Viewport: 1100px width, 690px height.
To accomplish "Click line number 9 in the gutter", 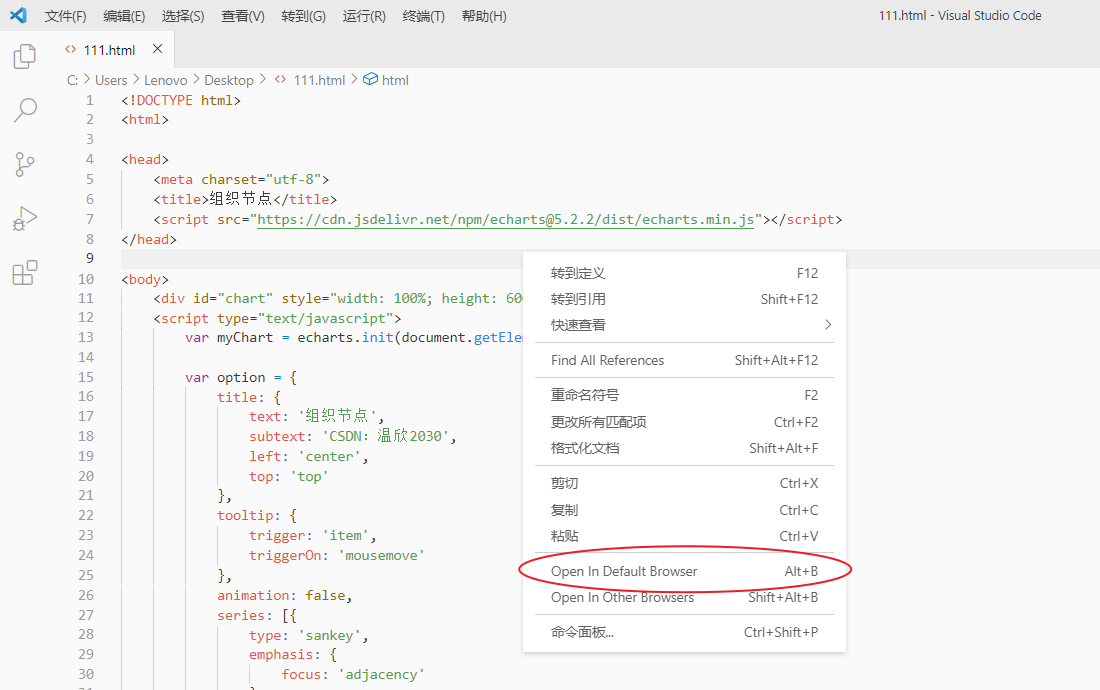I will (89, 258).
